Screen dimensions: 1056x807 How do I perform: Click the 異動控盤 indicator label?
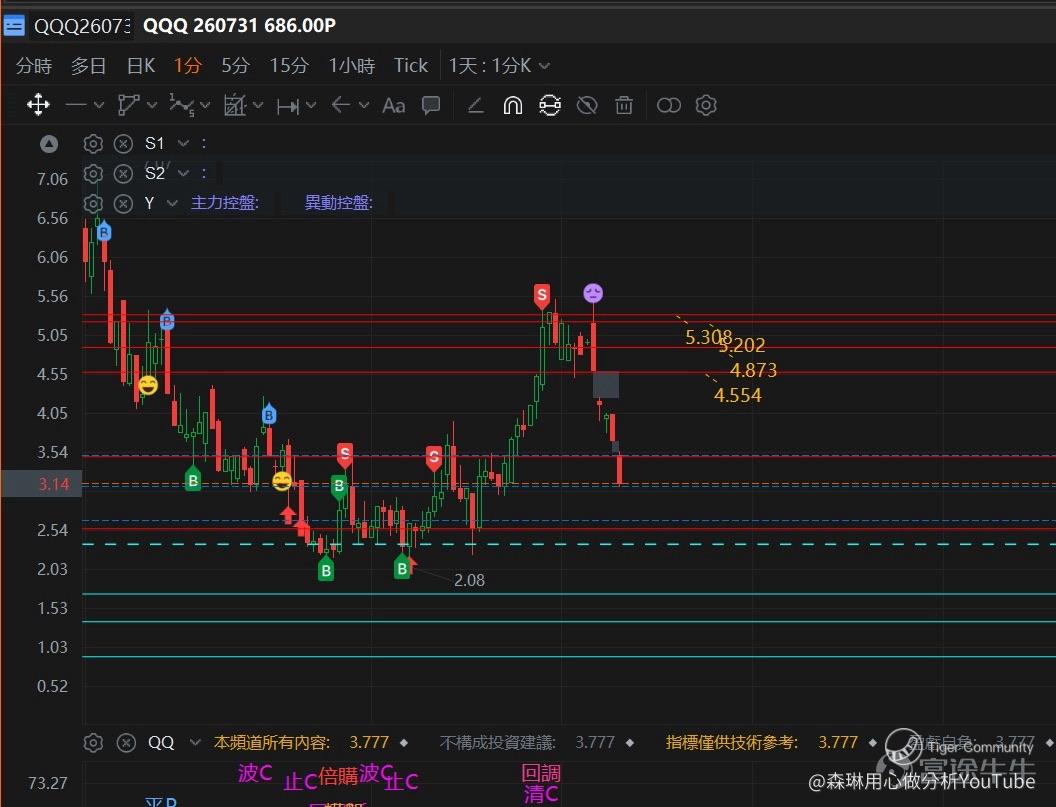(338, 203)
